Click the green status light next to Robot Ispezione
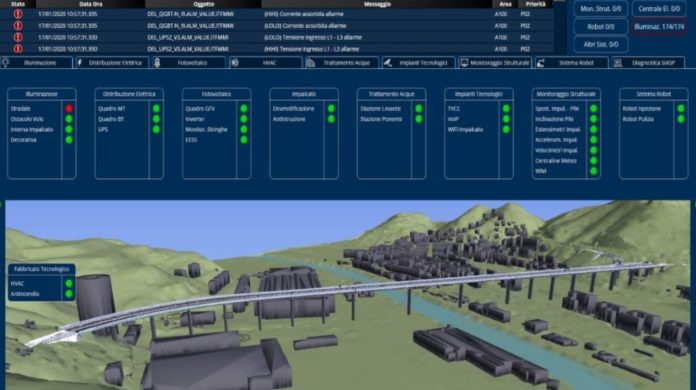Image resolution: width=696 pixels, height=390 pixels. click(681, 108)
